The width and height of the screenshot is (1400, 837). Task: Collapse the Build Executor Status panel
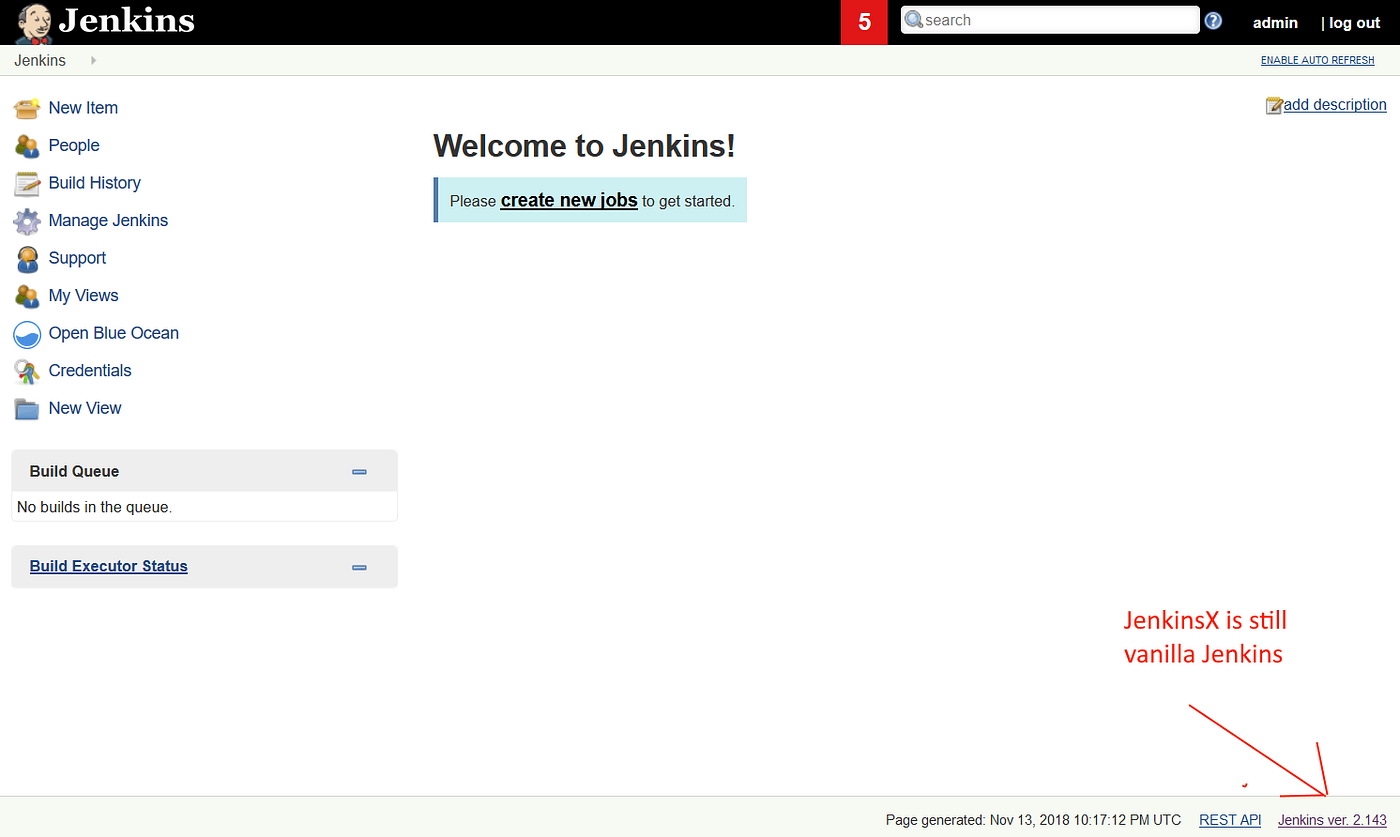(359, 566)
